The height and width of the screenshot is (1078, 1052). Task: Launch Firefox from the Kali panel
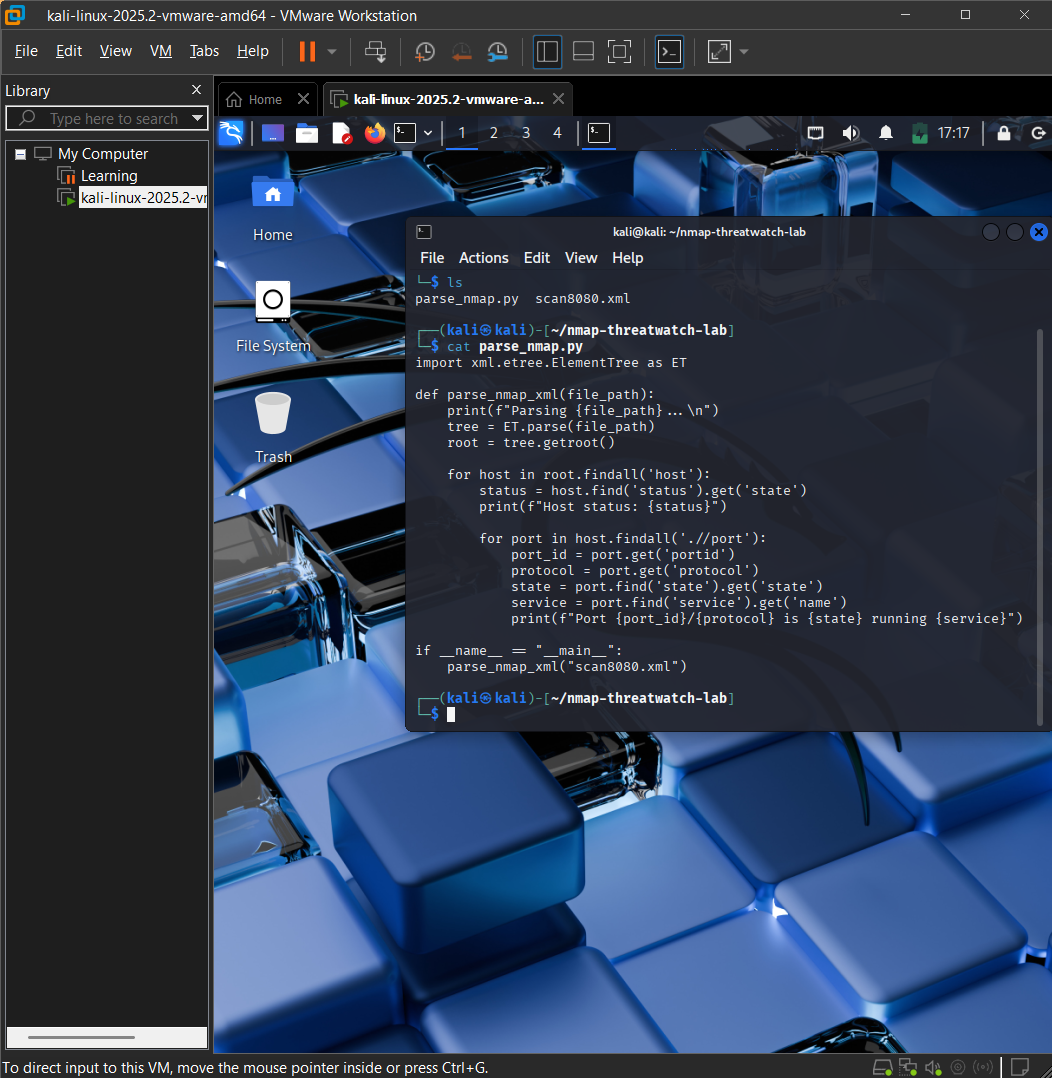pos(375,133)
